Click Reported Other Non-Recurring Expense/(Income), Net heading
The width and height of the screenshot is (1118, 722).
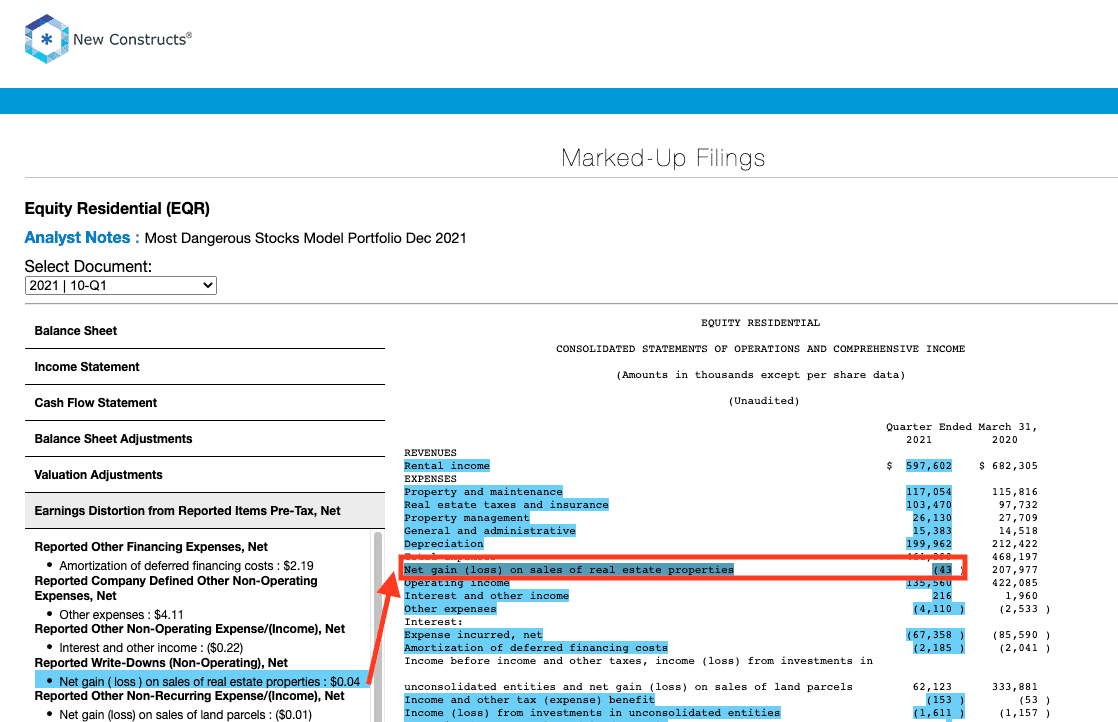tap(190, 696)
